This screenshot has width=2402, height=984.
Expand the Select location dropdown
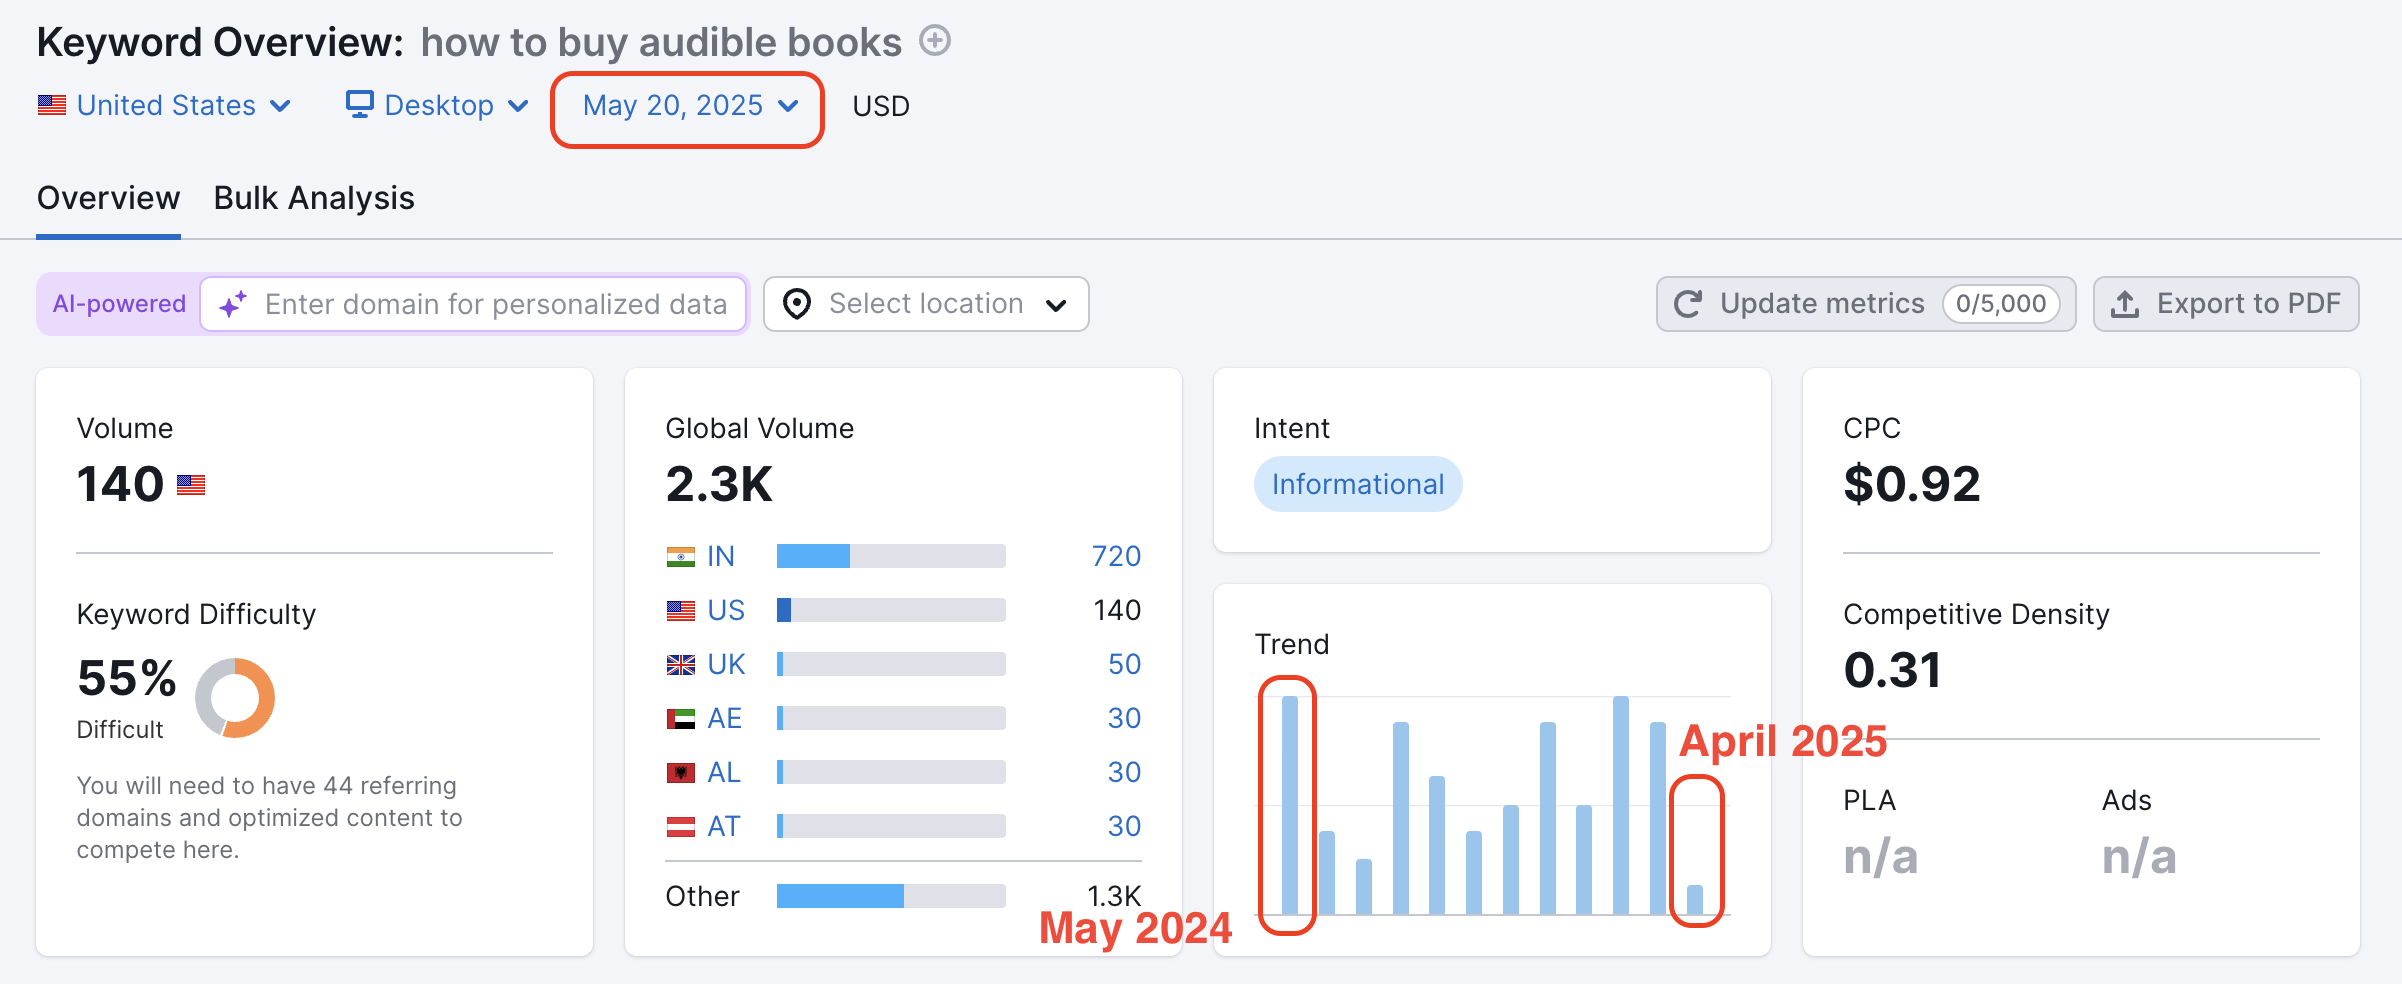pos(925,304)
